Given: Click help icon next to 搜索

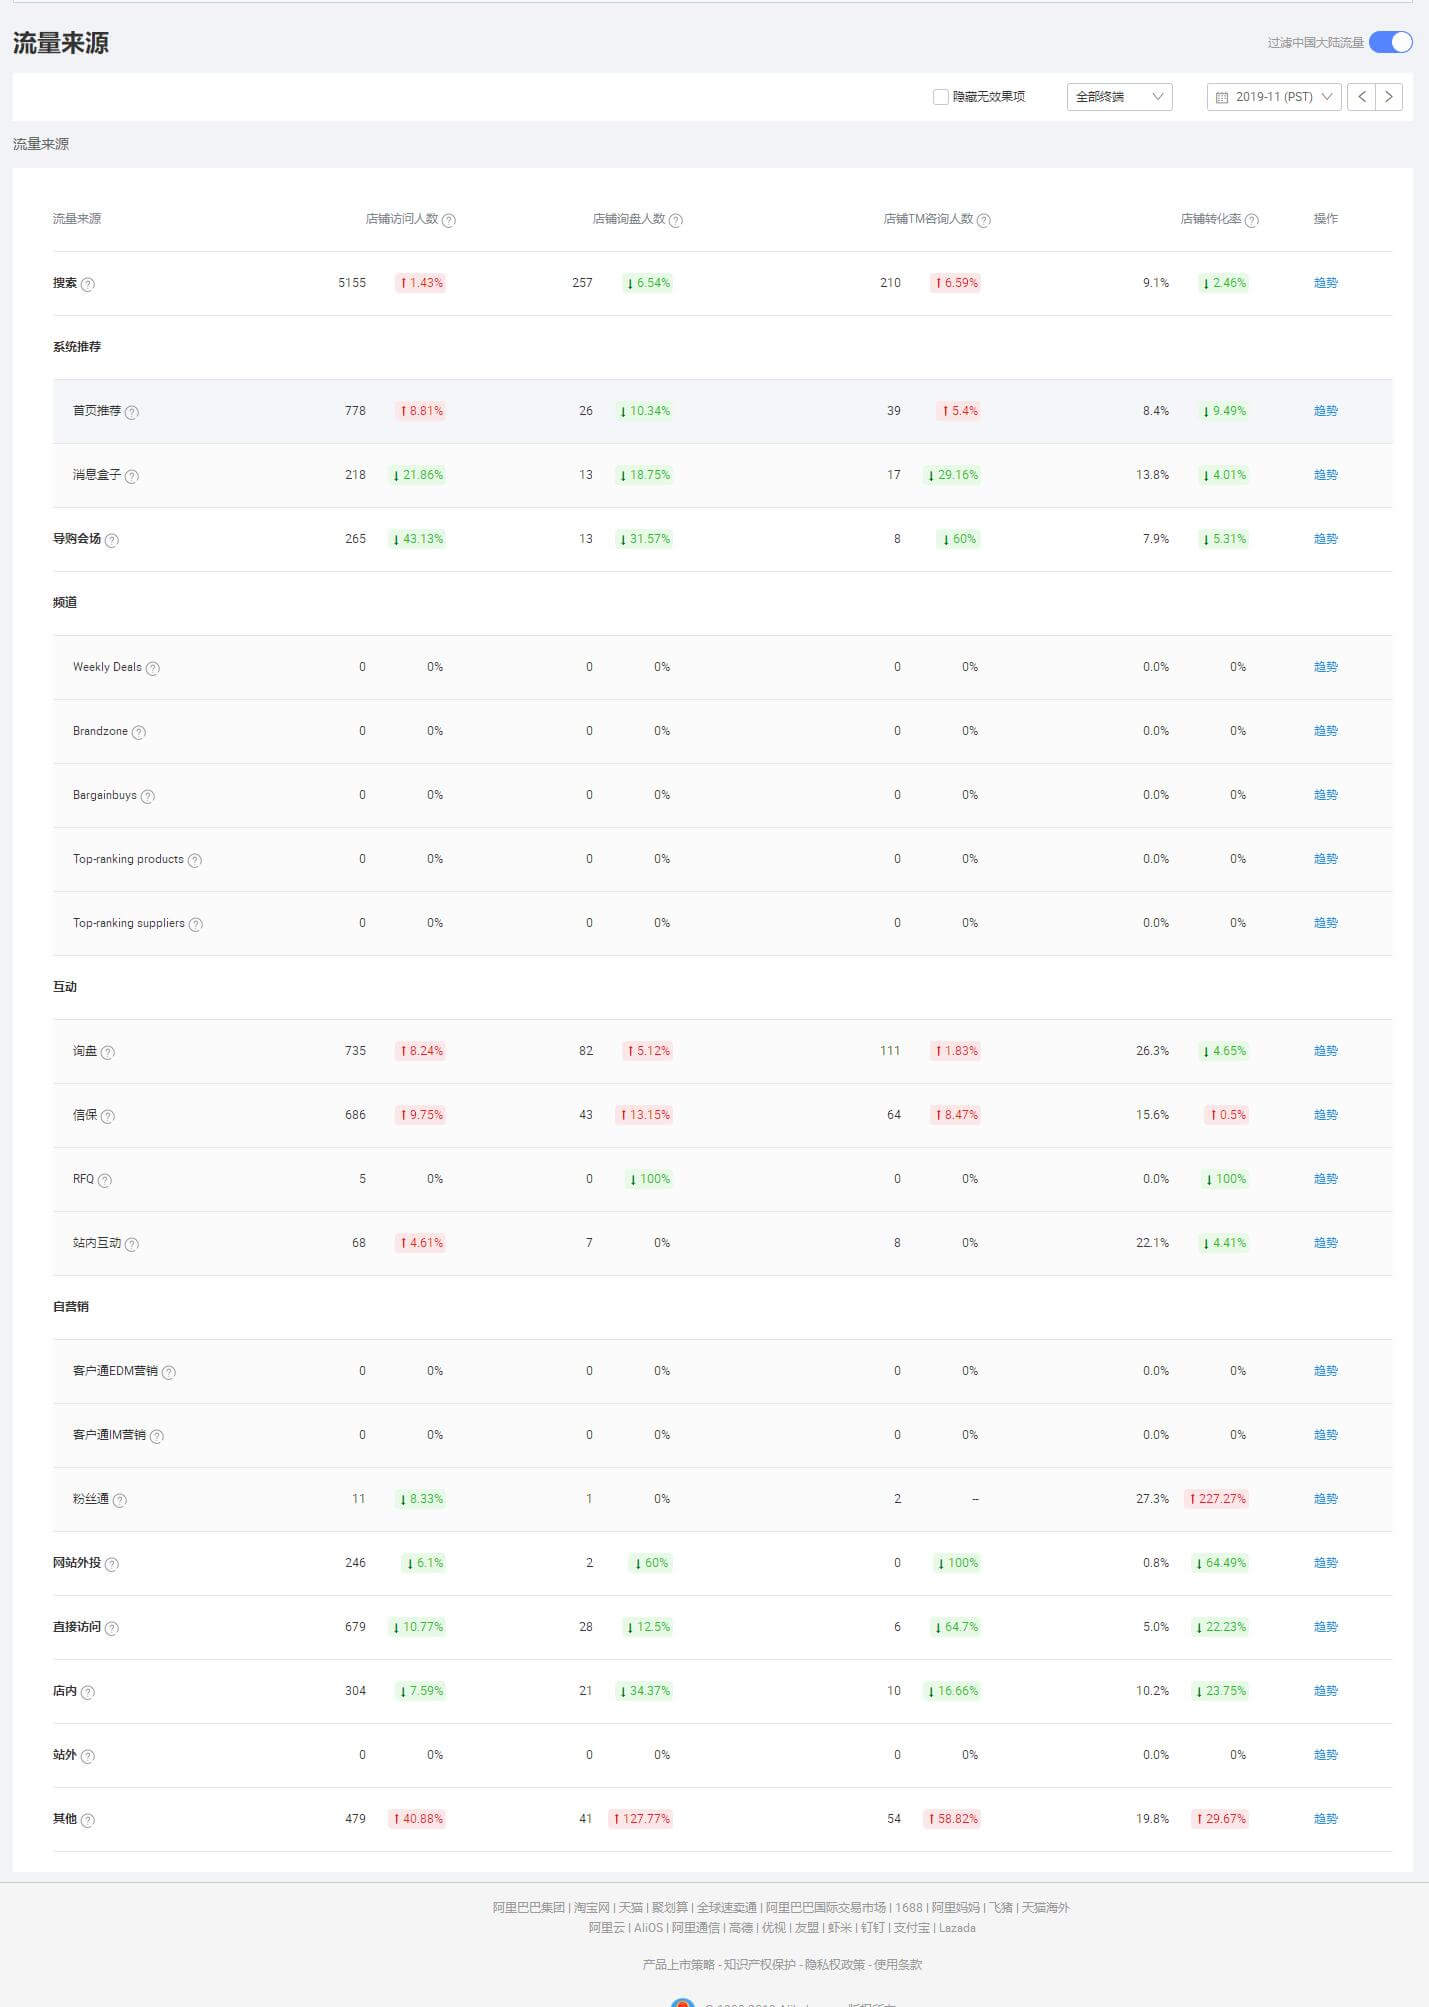Looking at the screenshot, I should click(x=88, y=284).
